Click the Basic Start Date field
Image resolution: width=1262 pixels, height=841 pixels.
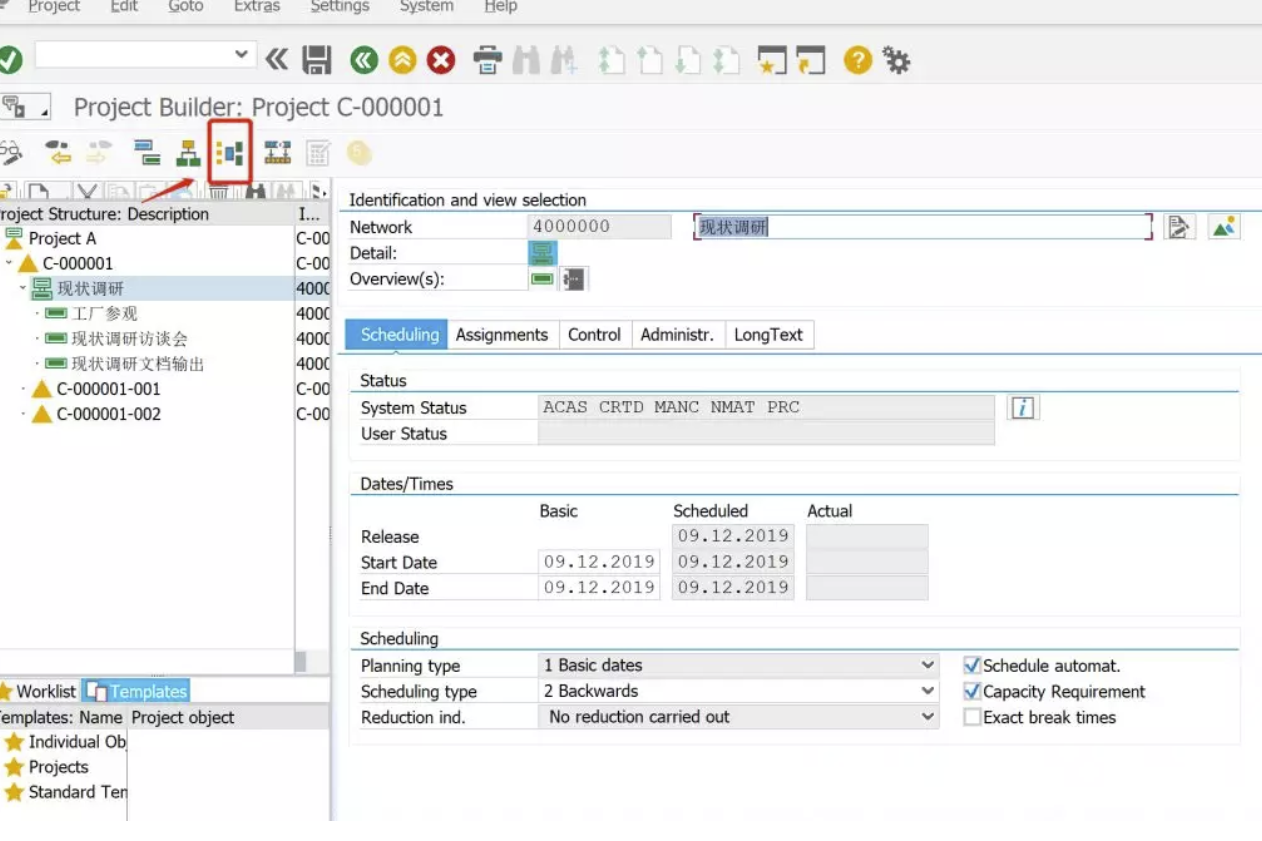599,562
